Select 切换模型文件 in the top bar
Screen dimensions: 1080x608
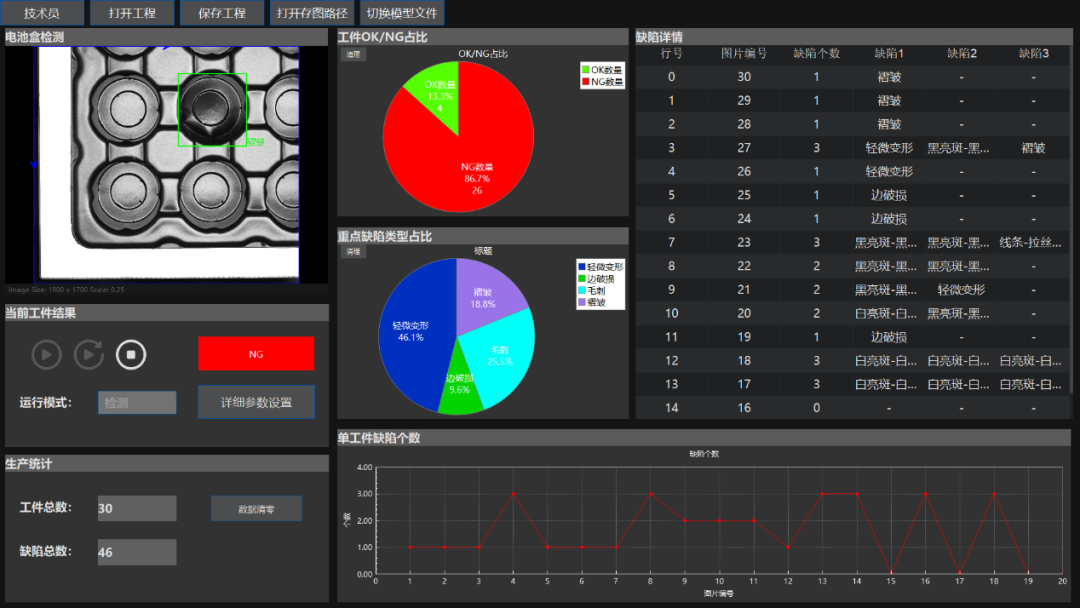point(401,13)
